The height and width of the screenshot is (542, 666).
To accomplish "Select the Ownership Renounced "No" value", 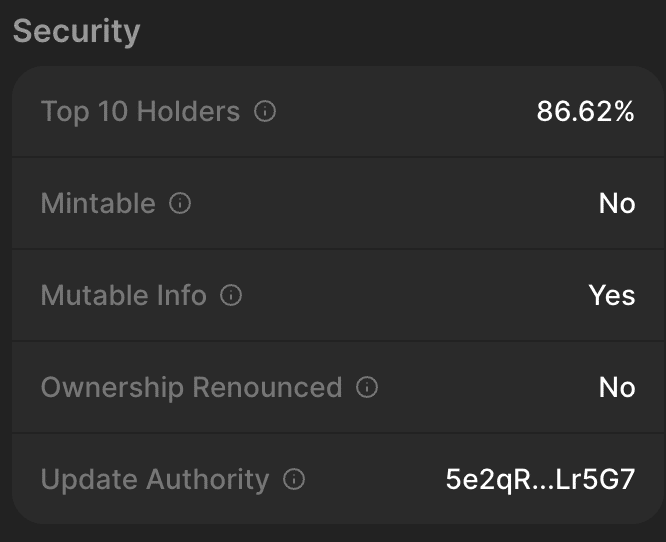I will 616,387.
